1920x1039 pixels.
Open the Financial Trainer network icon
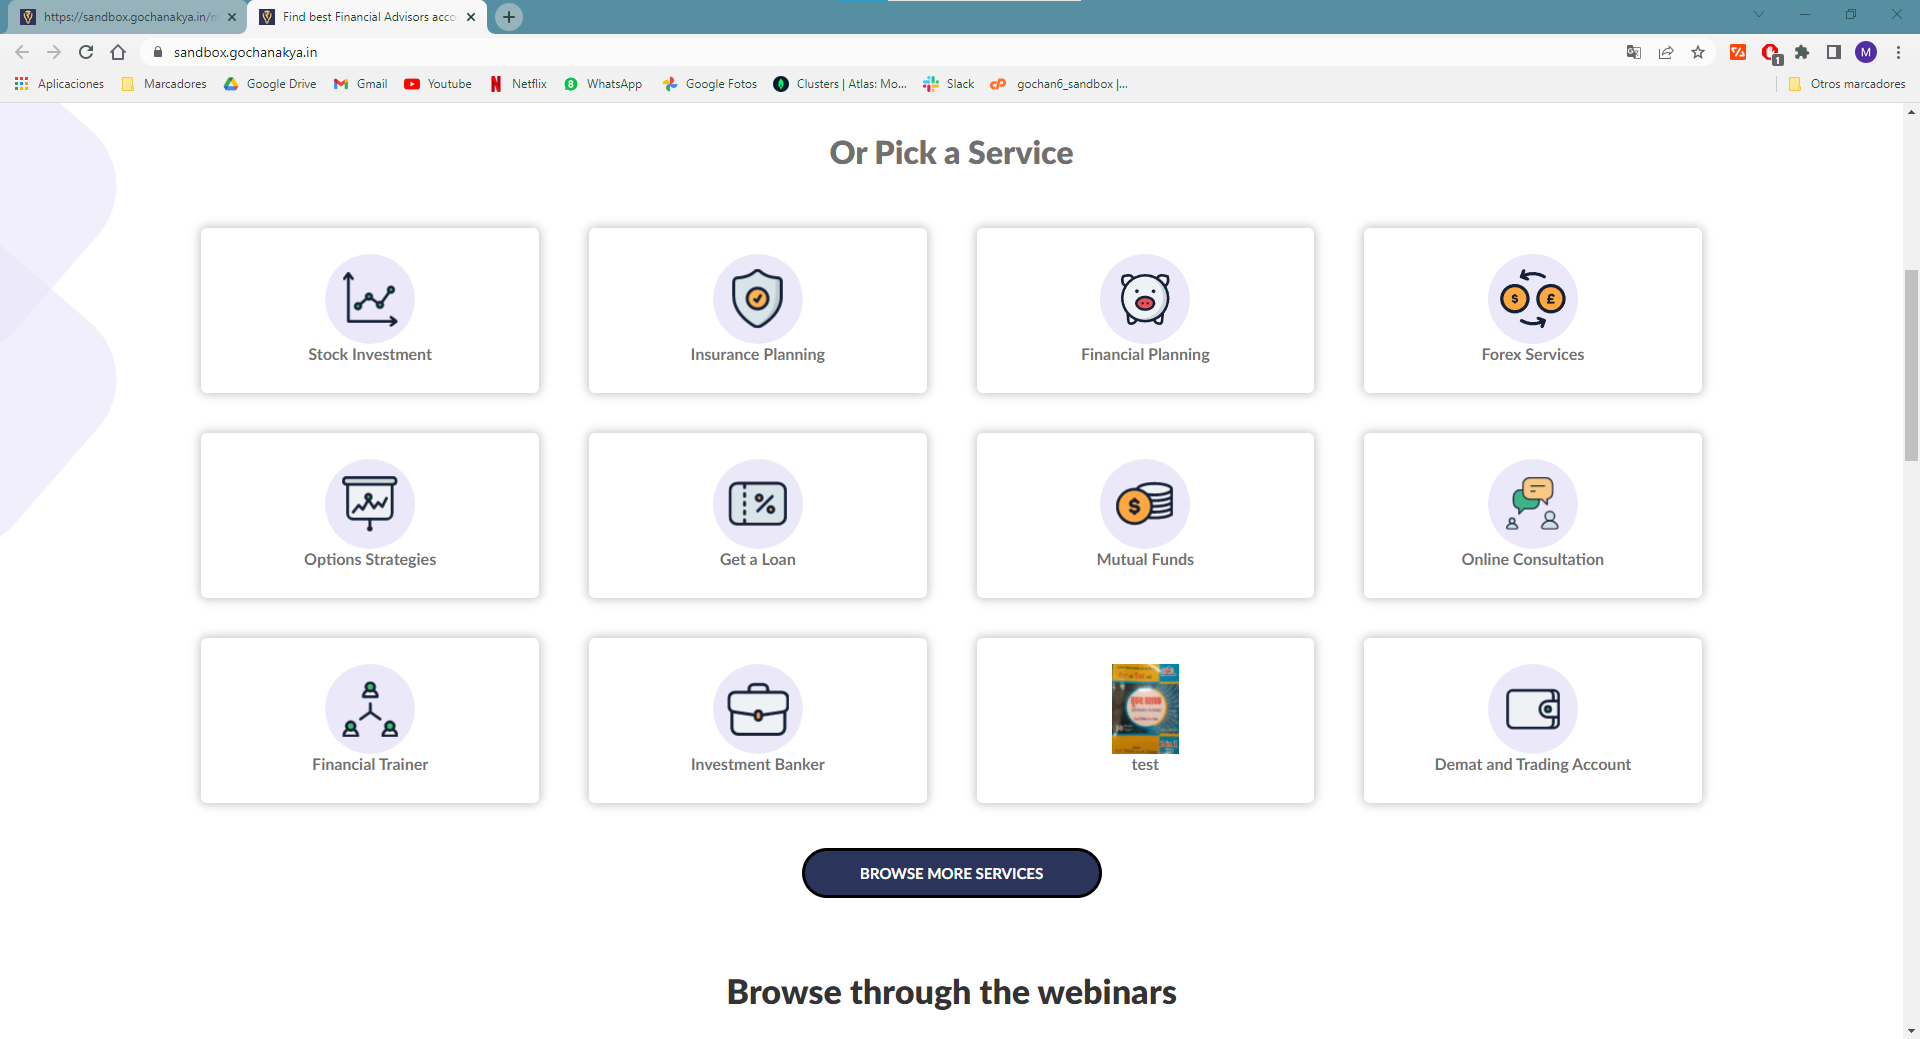pyautogui.click(x=370, y=709)
